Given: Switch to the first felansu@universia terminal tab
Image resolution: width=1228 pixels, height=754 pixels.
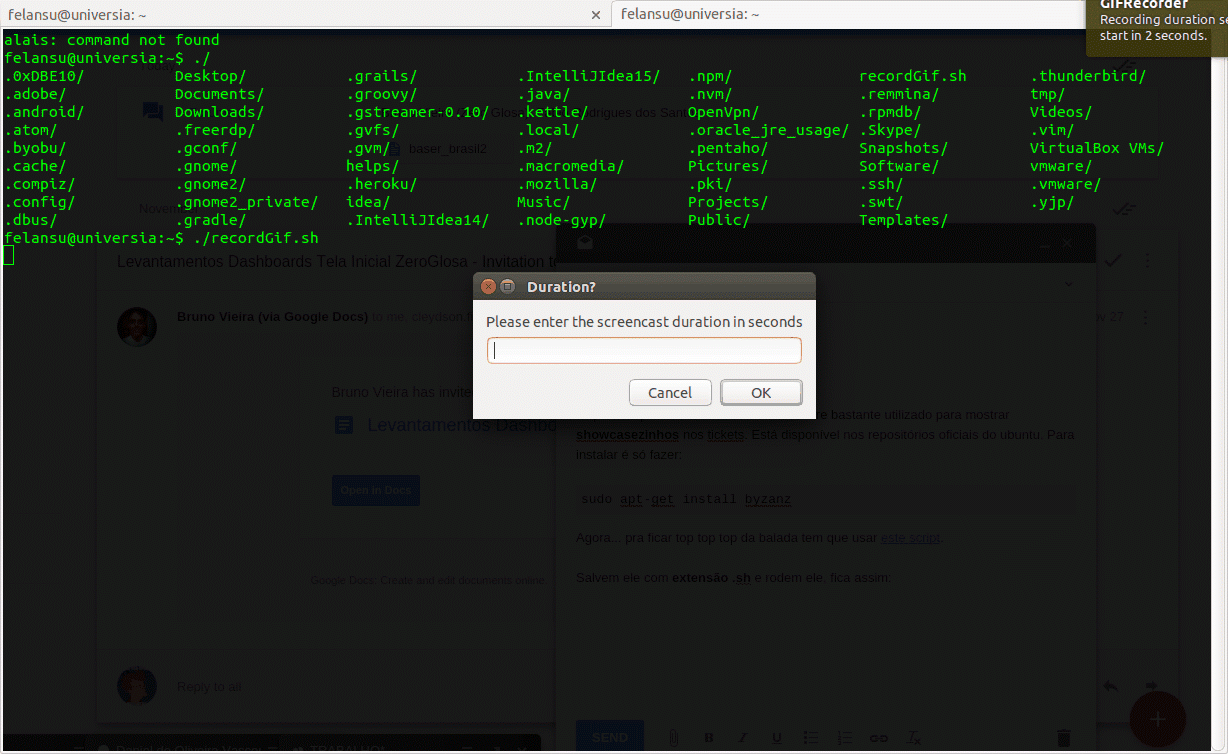Looking at the screenshot, I should 290,14.
